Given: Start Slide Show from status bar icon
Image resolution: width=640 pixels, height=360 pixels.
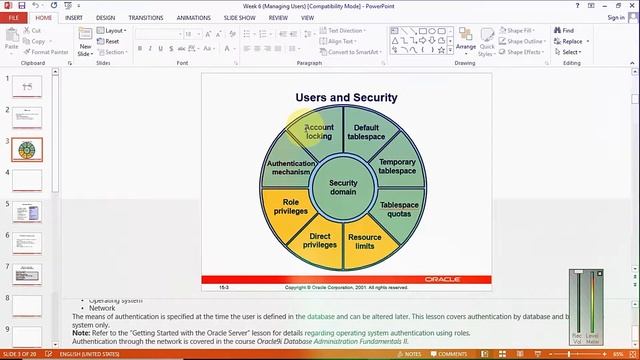Looking at the screenshot, I should pos(538,354).
